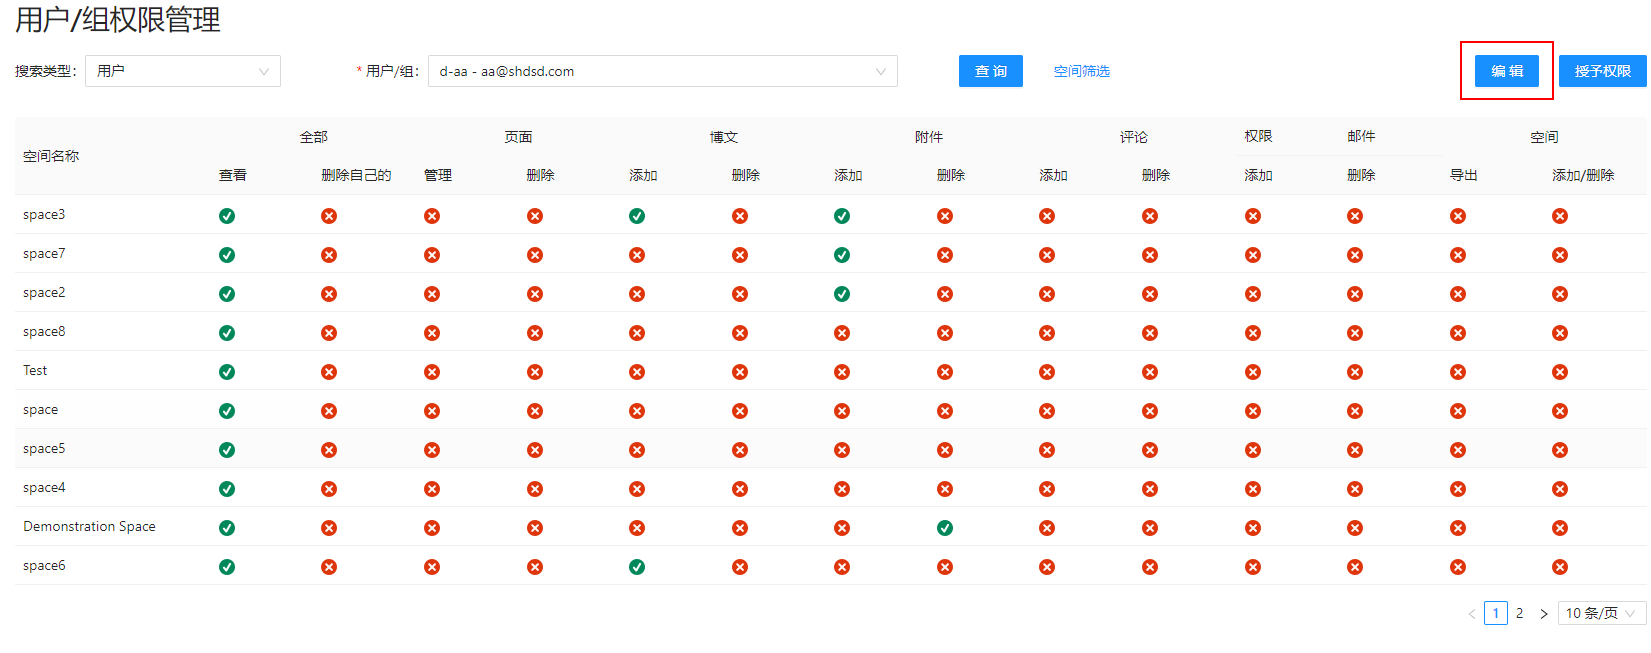The image size is (1651, 653).
Task: Click green check for space3 view permission
Action: (227, 216)
